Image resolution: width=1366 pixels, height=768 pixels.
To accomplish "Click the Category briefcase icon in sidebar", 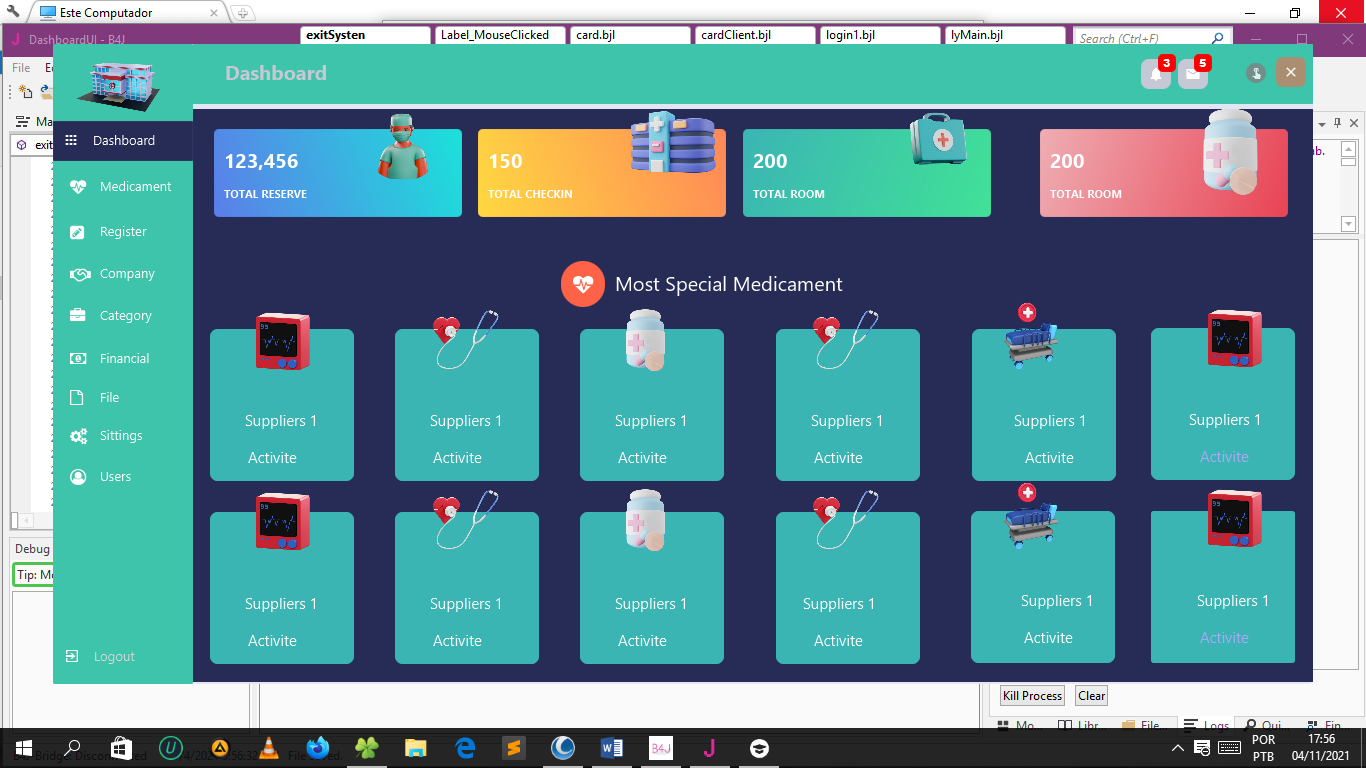I will (78, 316).
